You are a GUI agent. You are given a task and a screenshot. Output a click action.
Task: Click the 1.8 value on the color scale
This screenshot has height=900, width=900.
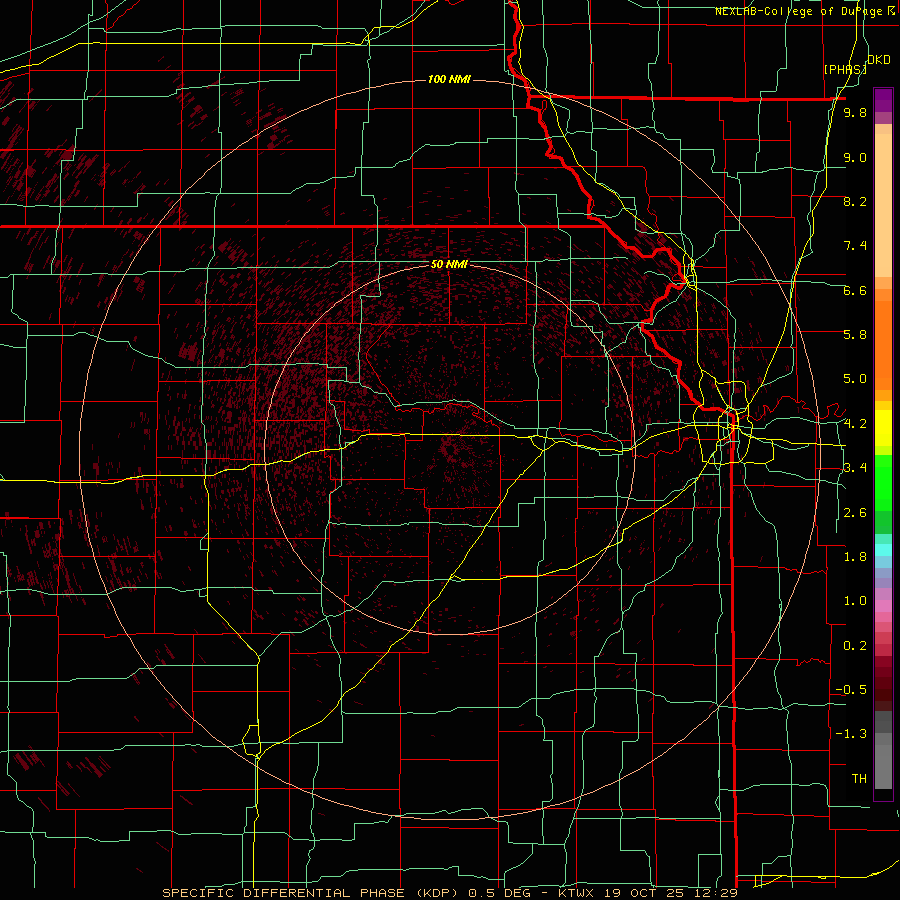click(x=855, y=557)
